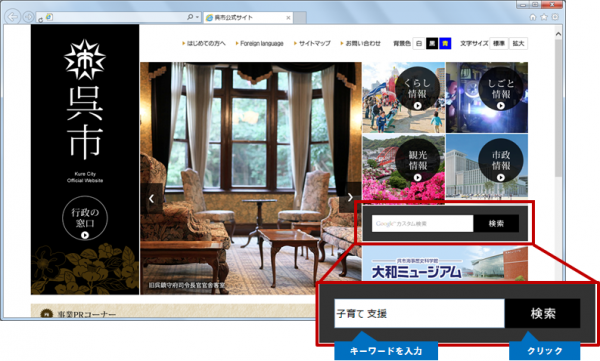Click the Kure city emblem logo
Screen dimensions: 600x361
point(85,60)
